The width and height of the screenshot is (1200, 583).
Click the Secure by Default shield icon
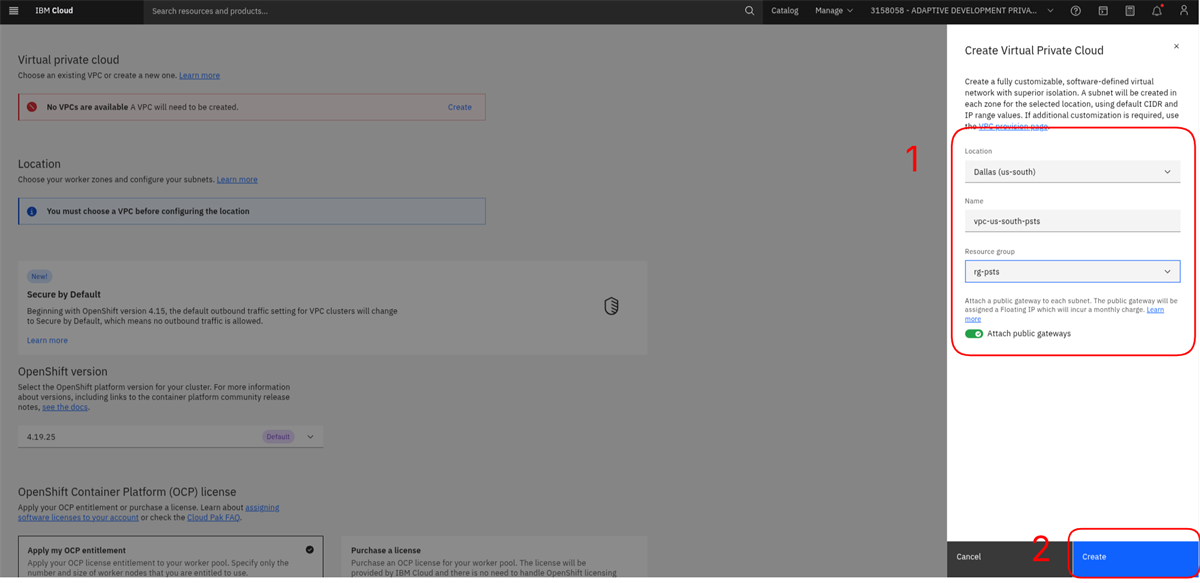pos(611,306)
